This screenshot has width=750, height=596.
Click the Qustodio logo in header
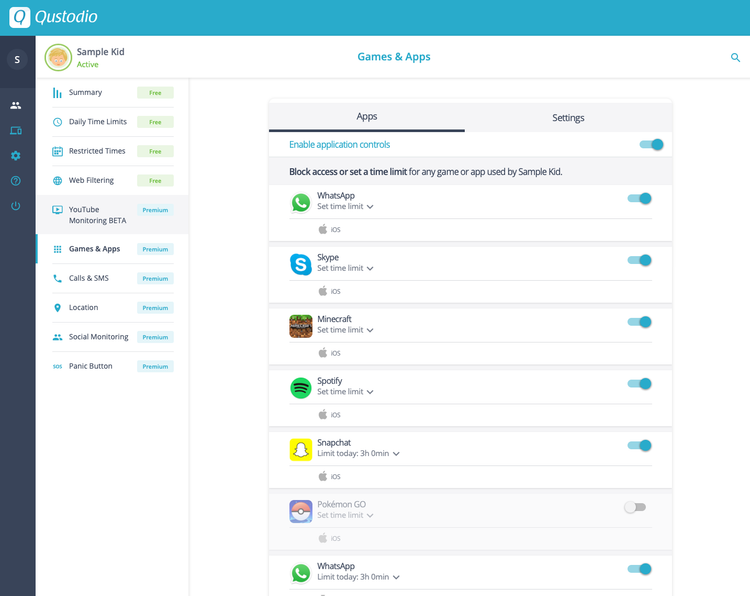(x=53, y=17)
